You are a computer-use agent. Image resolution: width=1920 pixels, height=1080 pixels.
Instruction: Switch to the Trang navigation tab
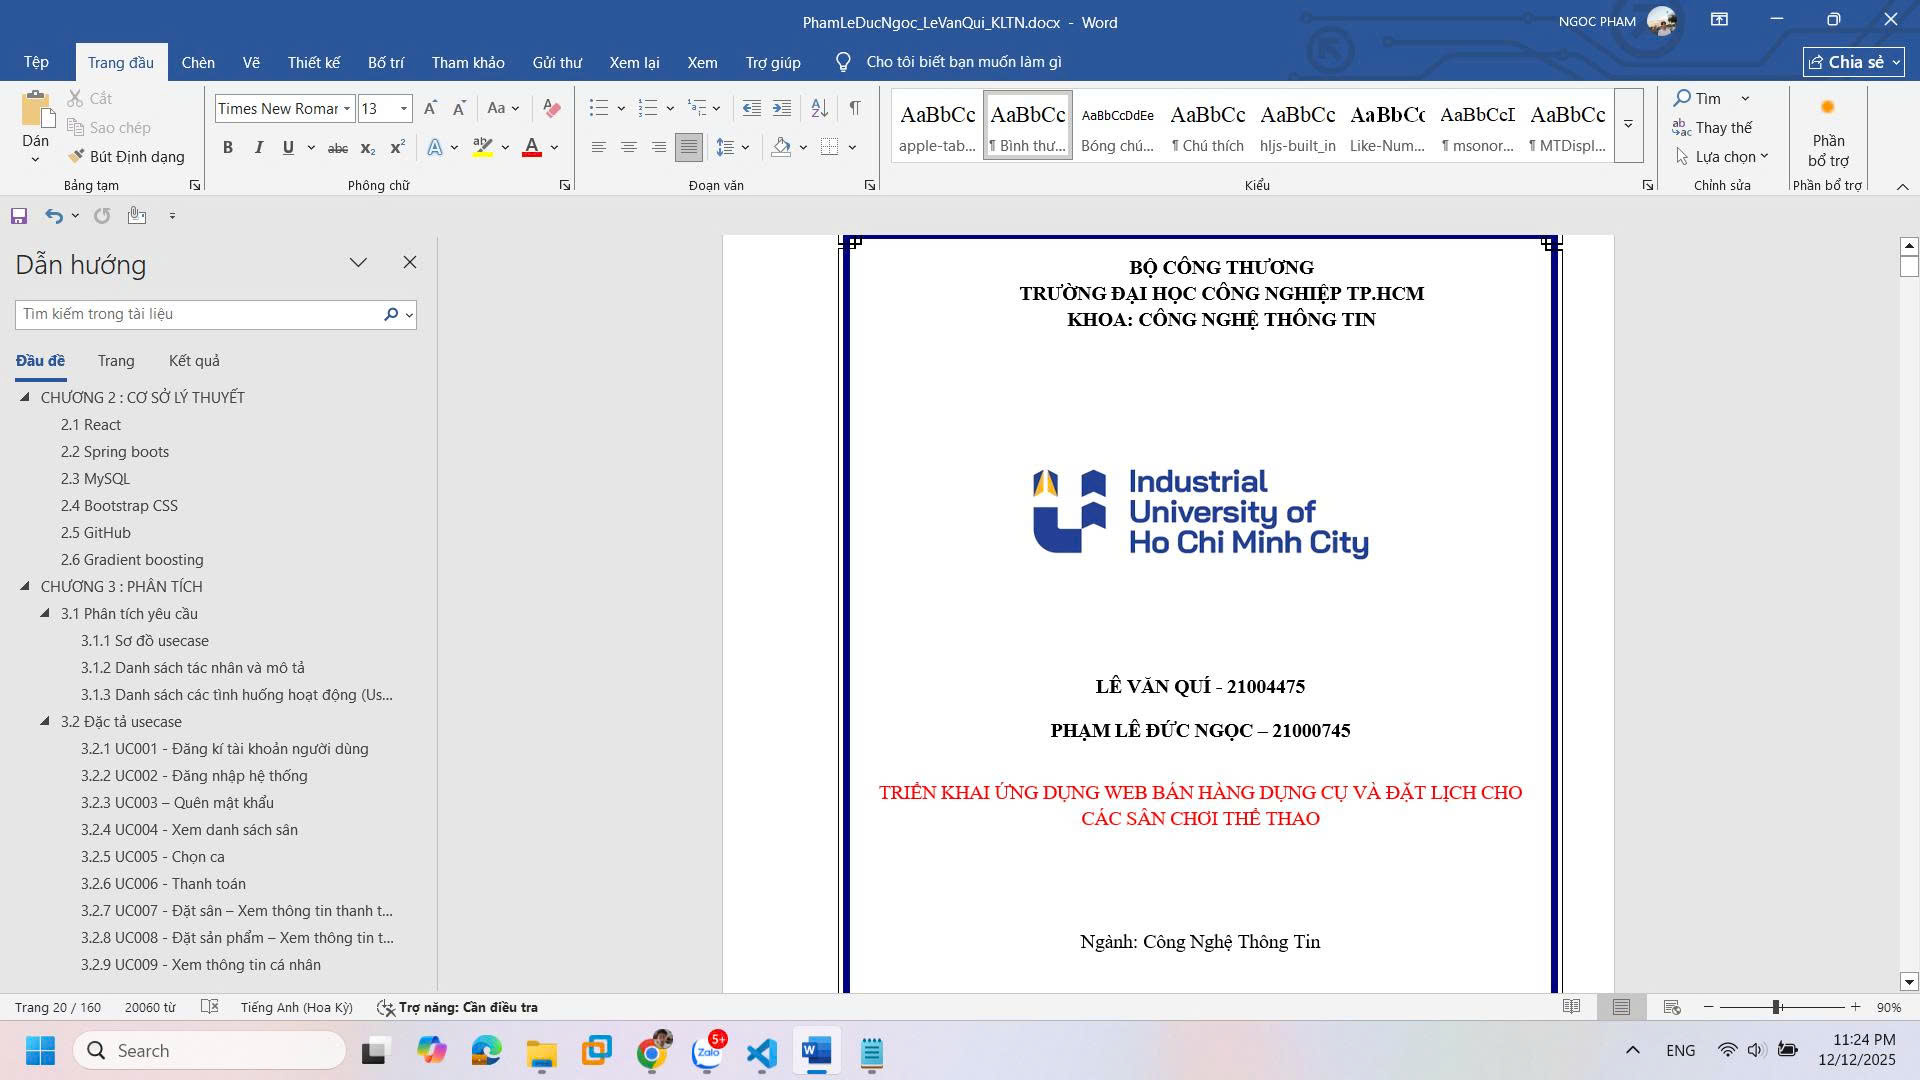coord(116,361)
